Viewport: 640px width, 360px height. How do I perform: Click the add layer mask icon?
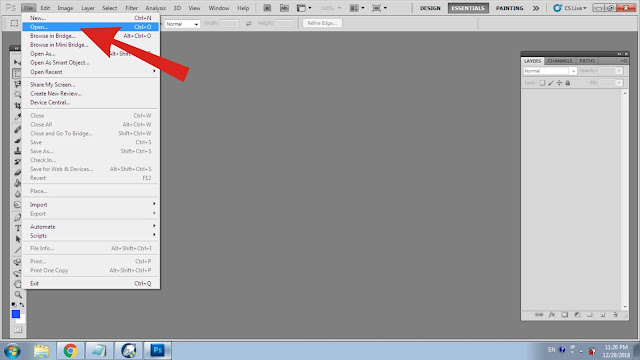click(564, 315)
